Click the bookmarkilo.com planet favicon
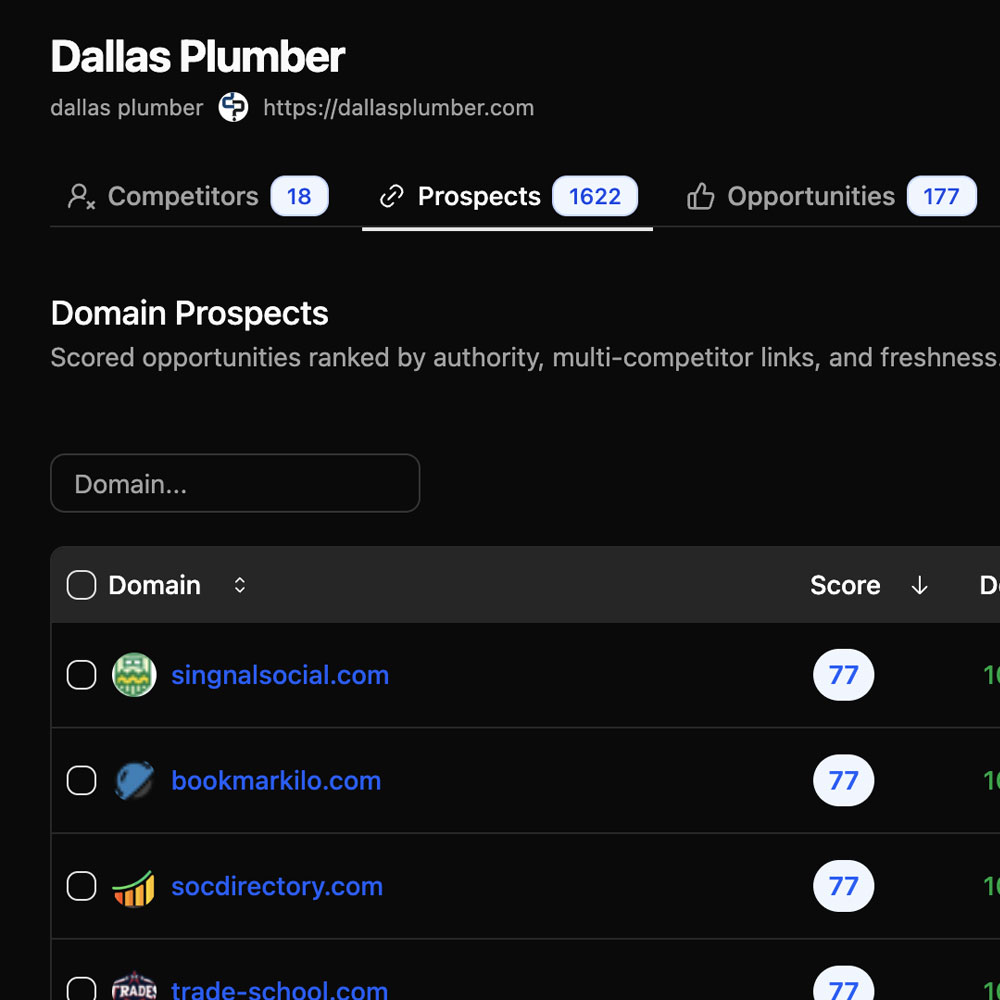Viewport: 1000px width, 1000px height. pos(133,781)
